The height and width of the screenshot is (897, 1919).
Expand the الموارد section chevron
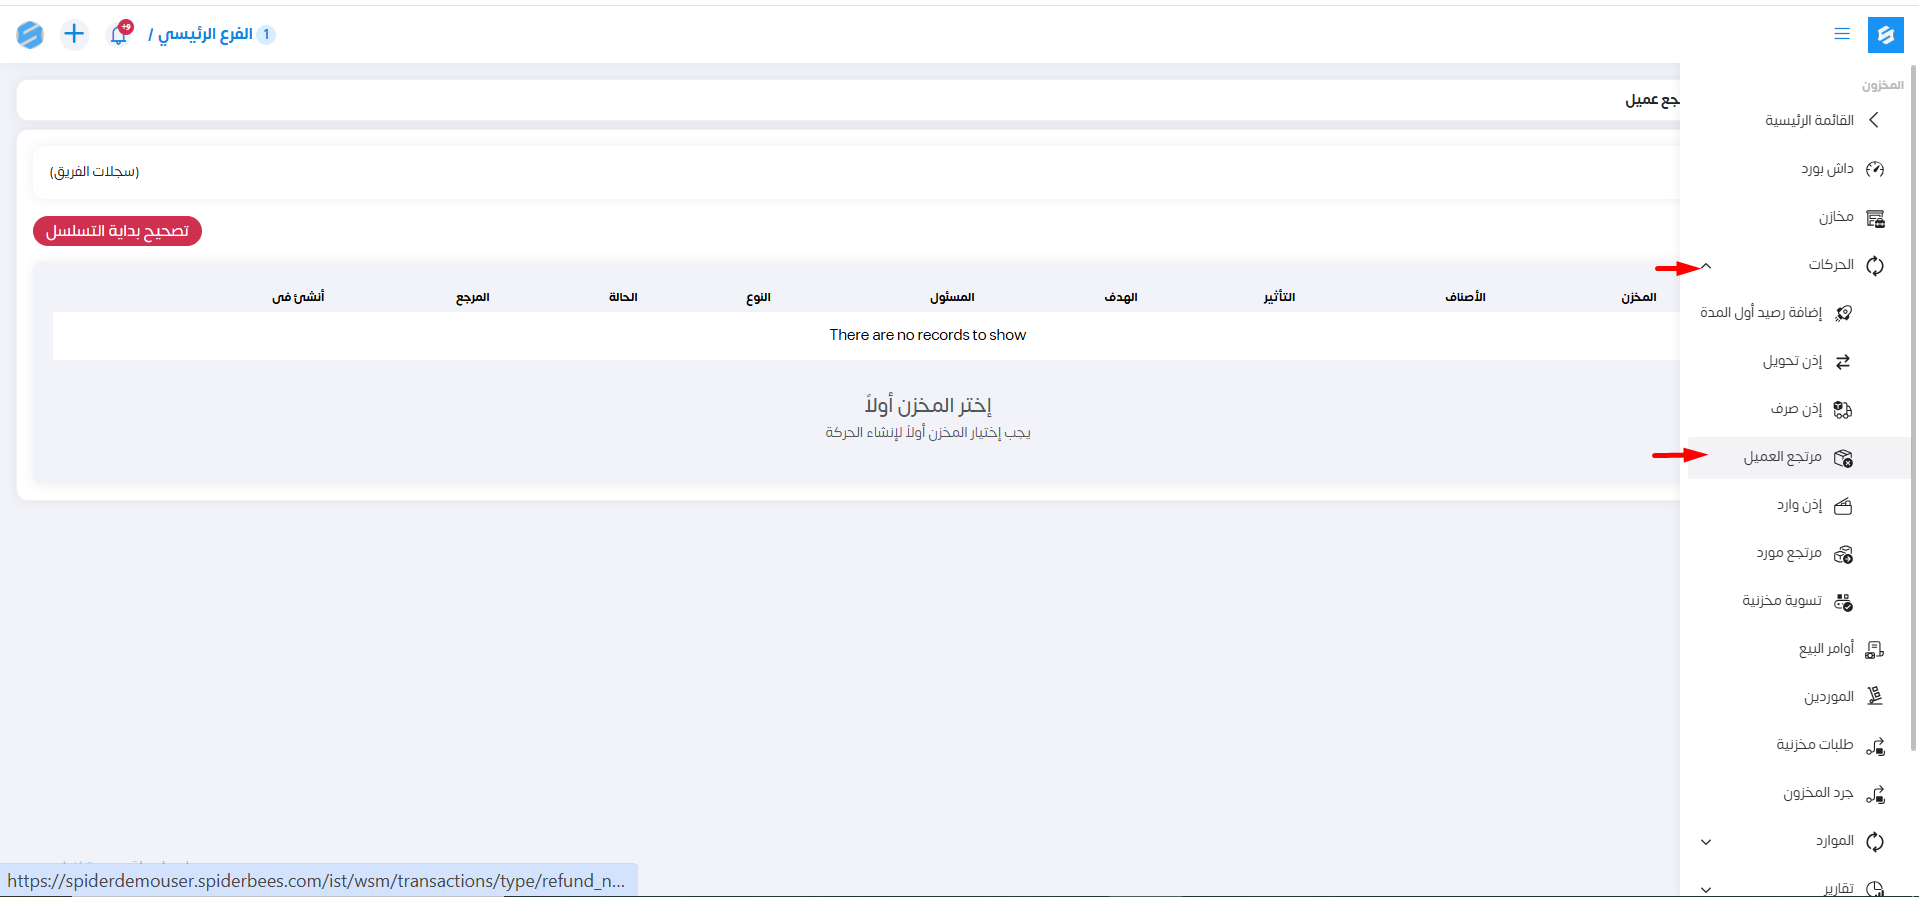pos(1706,842)
